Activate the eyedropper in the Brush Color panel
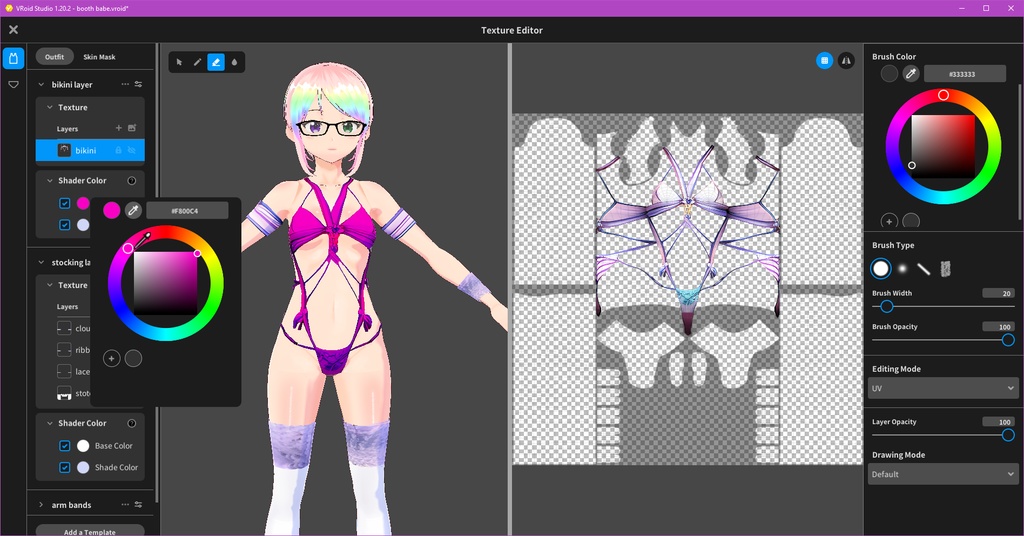Viewport: 1024px width, 536px height. 910,74
